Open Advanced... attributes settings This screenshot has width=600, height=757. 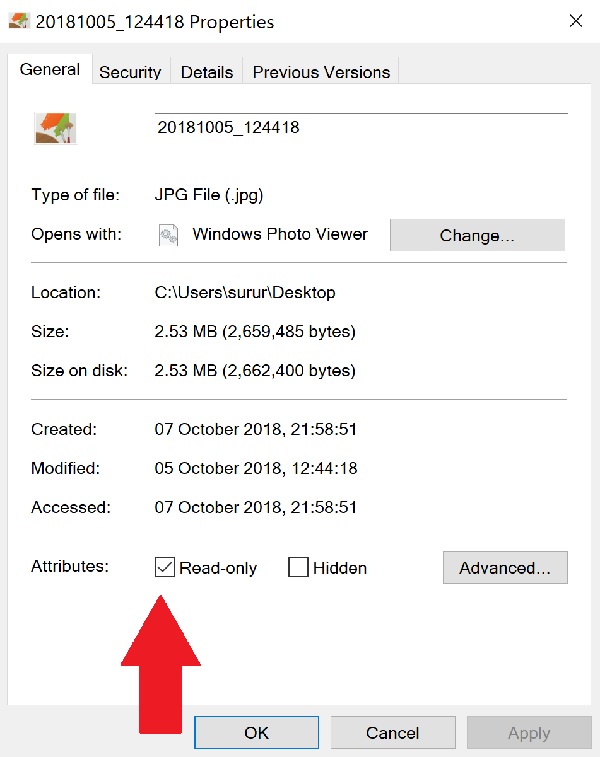505,568
